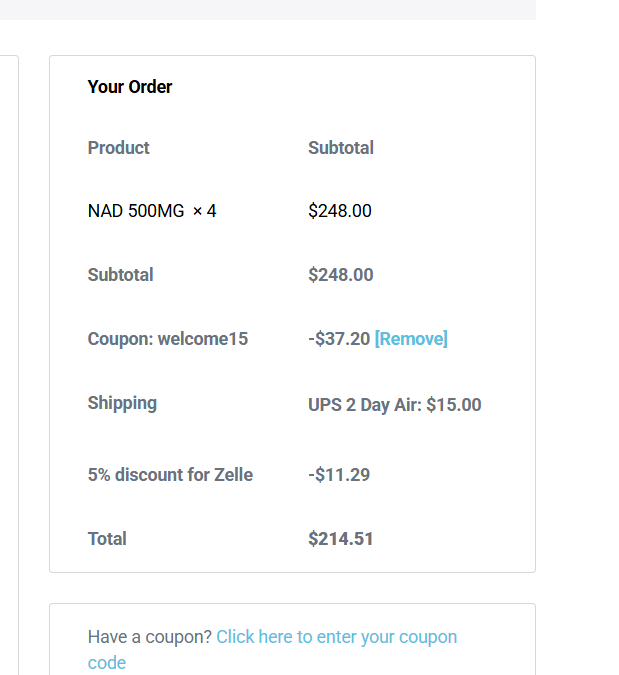Click the "Product" column header
Image resolution: width=619 pixels, height=675 pixels.
[118, 148]
